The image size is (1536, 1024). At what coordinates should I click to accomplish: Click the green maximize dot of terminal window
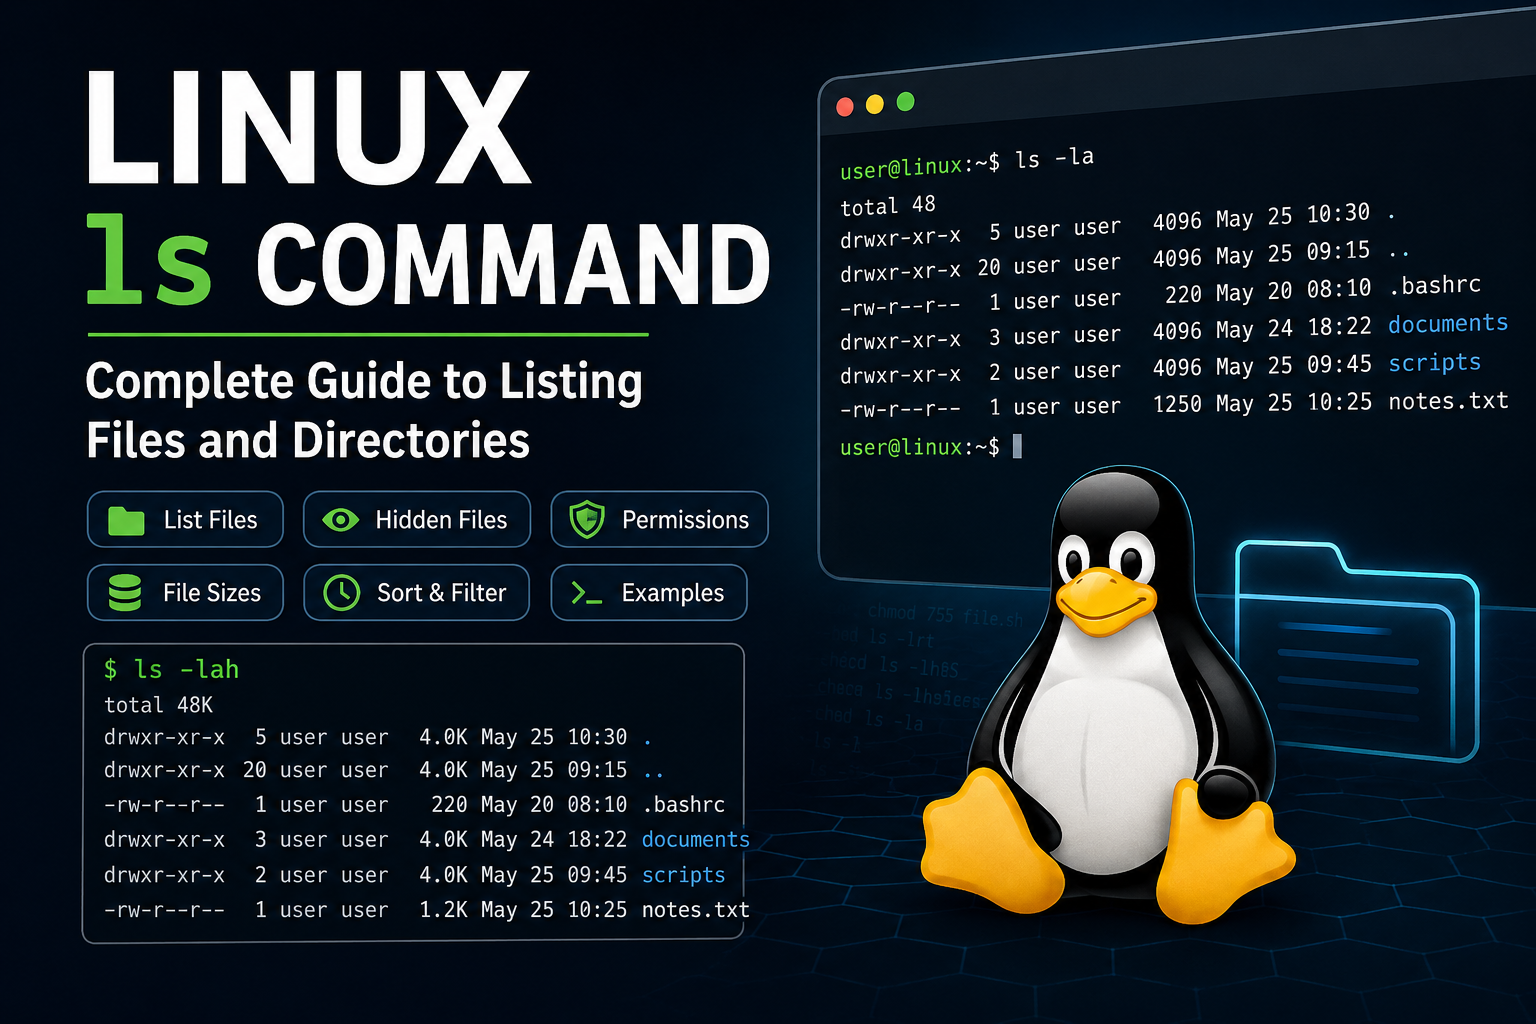tap(906, 101)
